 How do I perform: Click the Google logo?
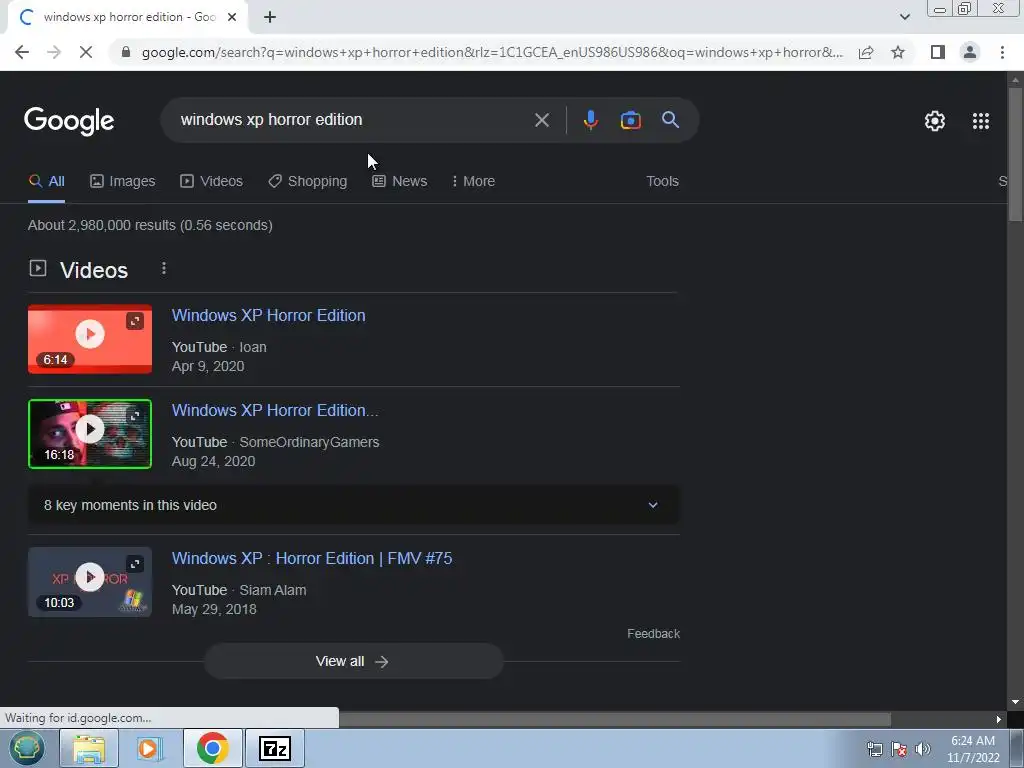click(69, 121)
